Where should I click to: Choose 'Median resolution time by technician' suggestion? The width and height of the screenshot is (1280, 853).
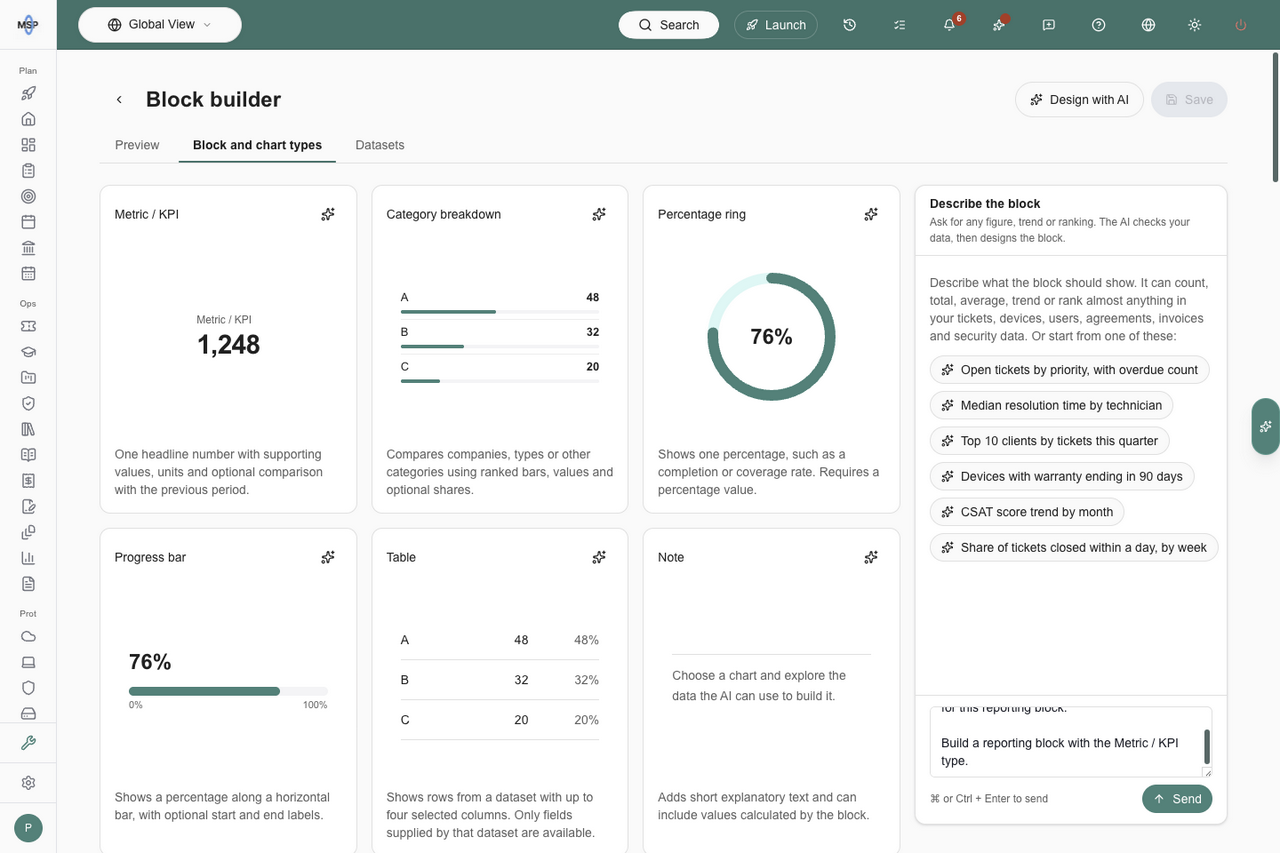coord(1051,405)
